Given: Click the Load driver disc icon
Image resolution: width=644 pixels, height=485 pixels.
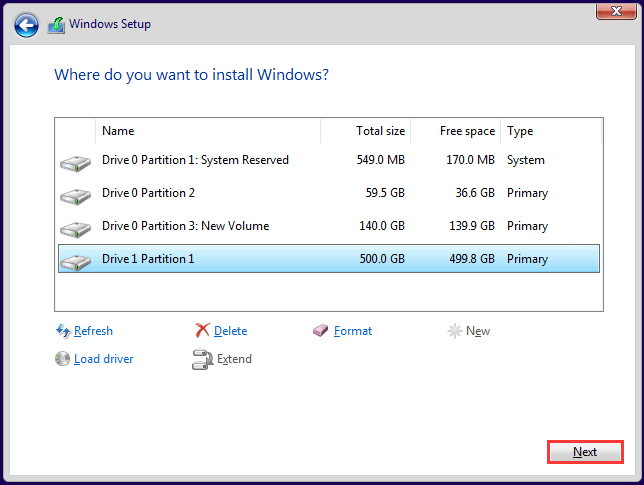Looking at the screenshot, I should pos(62,359).
